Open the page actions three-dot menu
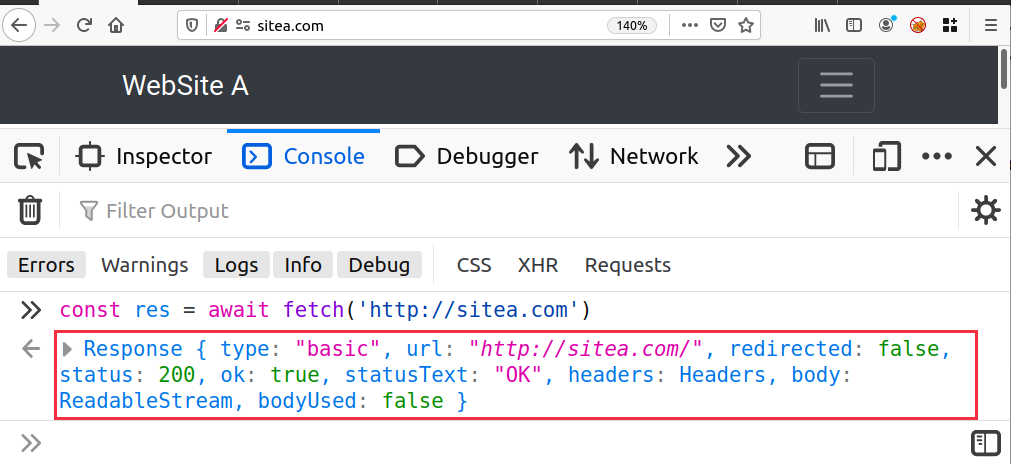 coord(689,26)
